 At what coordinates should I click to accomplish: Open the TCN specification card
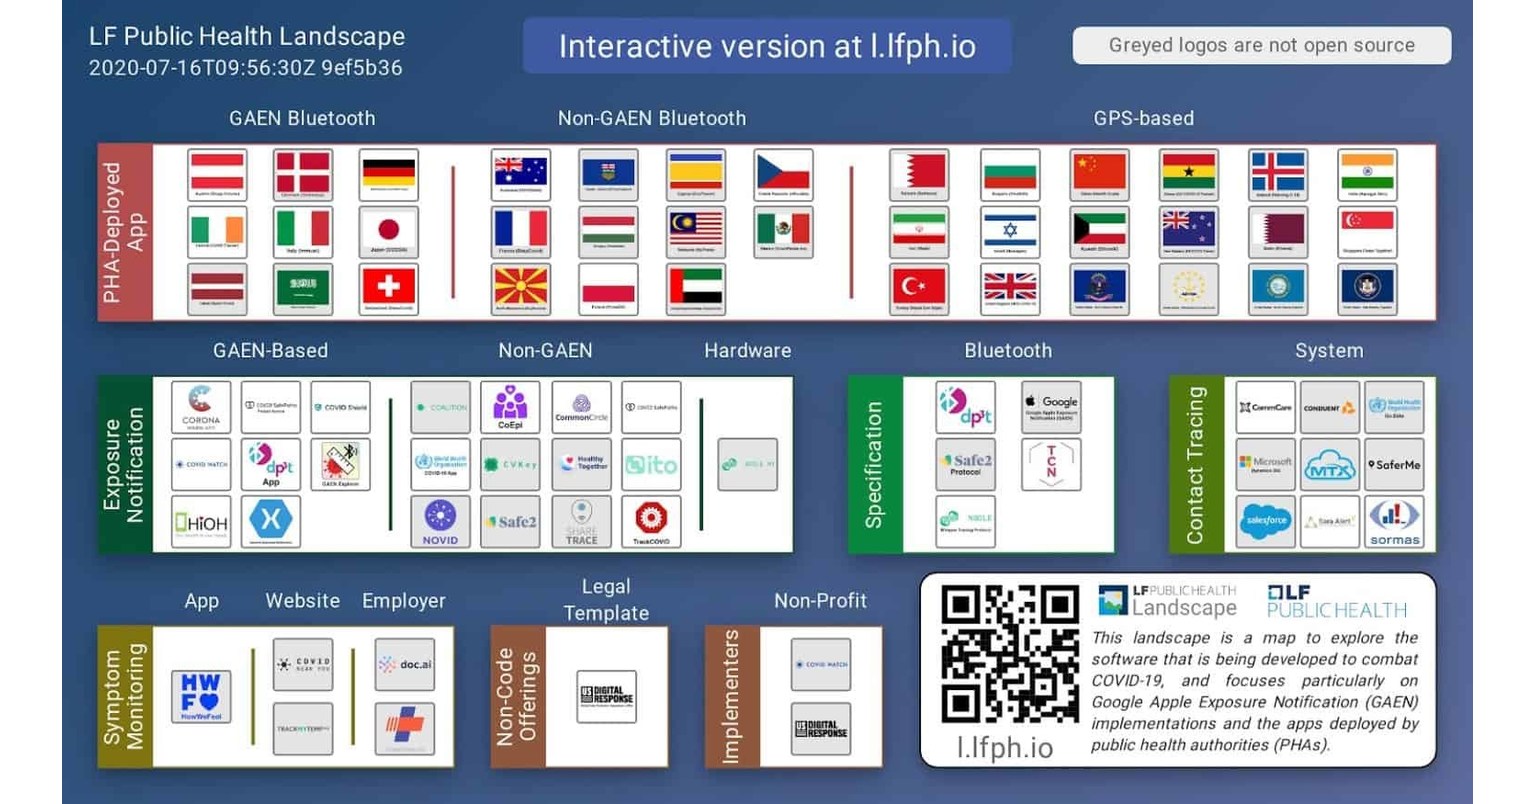click(x=1051, y=464)
